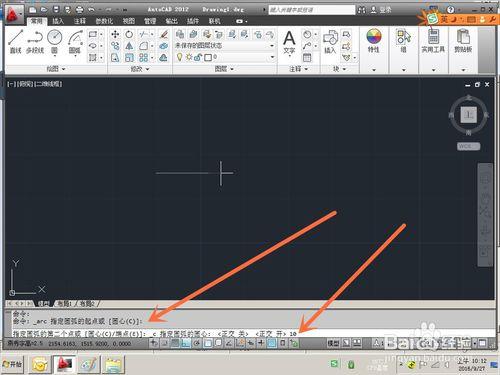Open the Text (文字) tool

(289, 42)
